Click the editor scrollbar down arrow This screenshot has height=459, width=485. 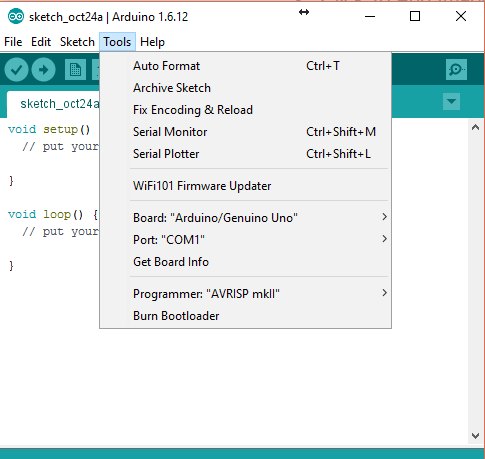476,435
